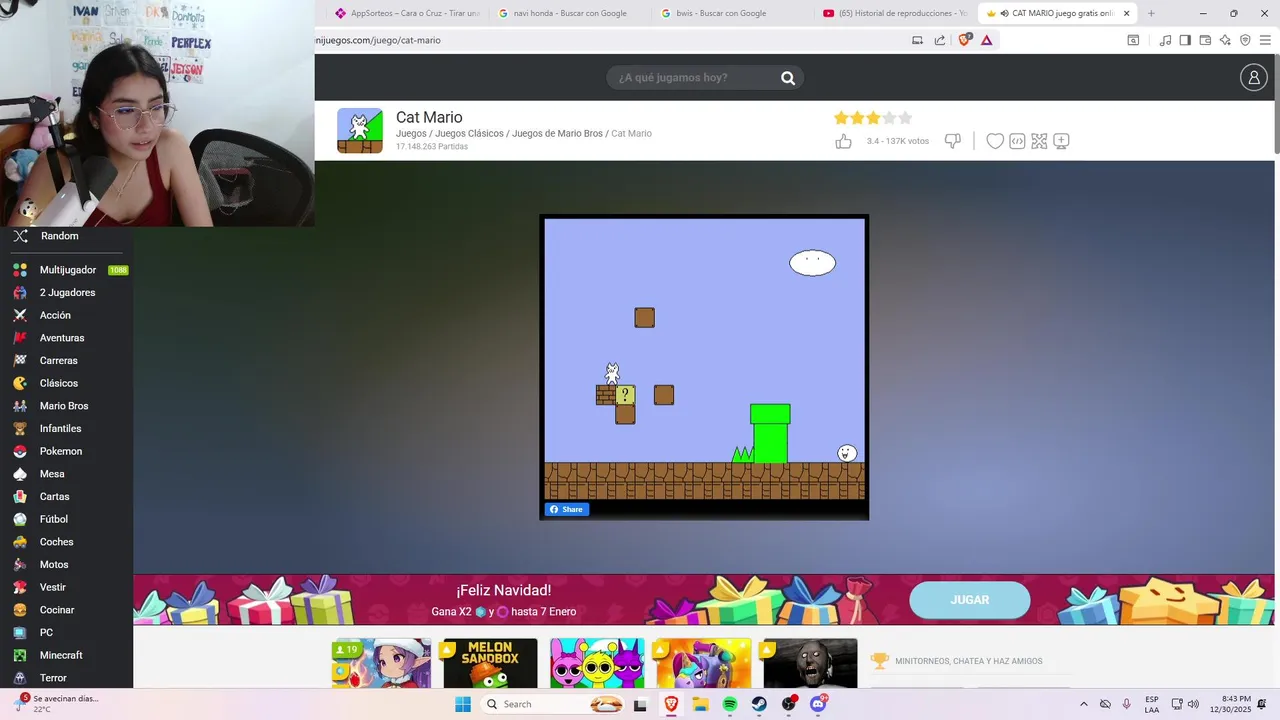Click the Cat Mario game thumbnail icon

point(359,130)
